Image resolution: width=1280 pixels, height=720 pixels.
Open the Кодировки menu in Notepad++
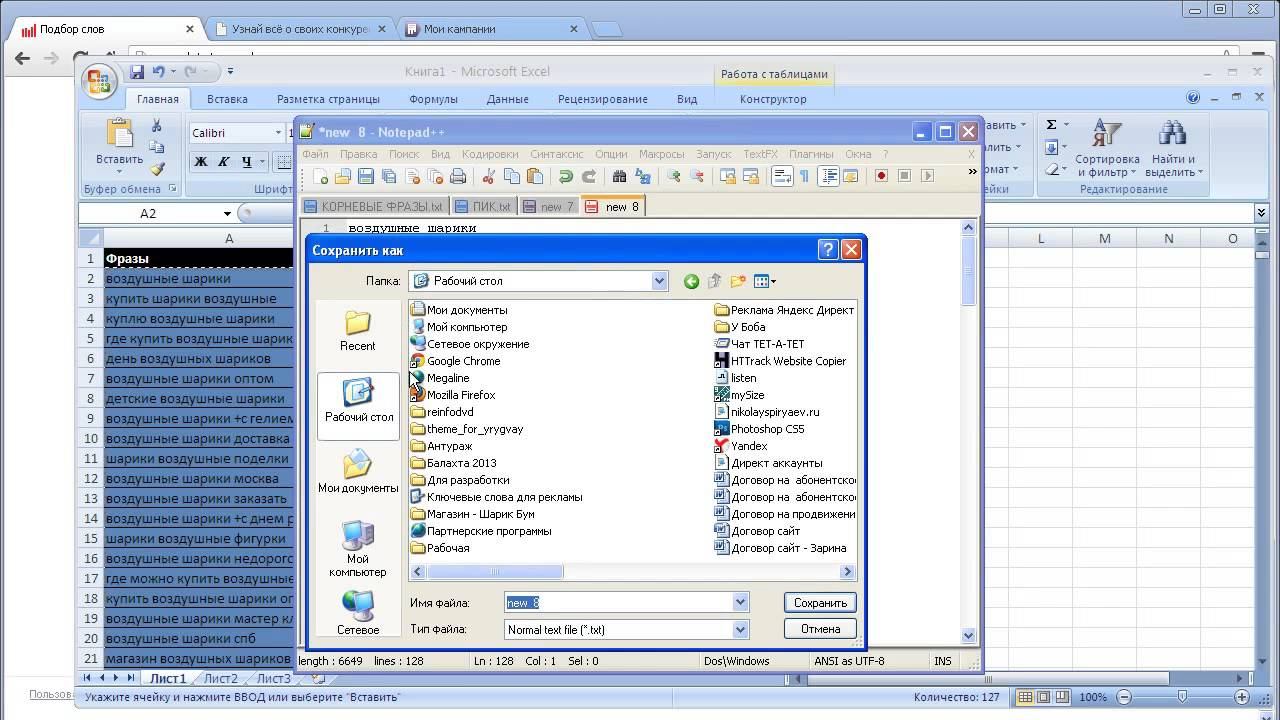pos(490,154)
